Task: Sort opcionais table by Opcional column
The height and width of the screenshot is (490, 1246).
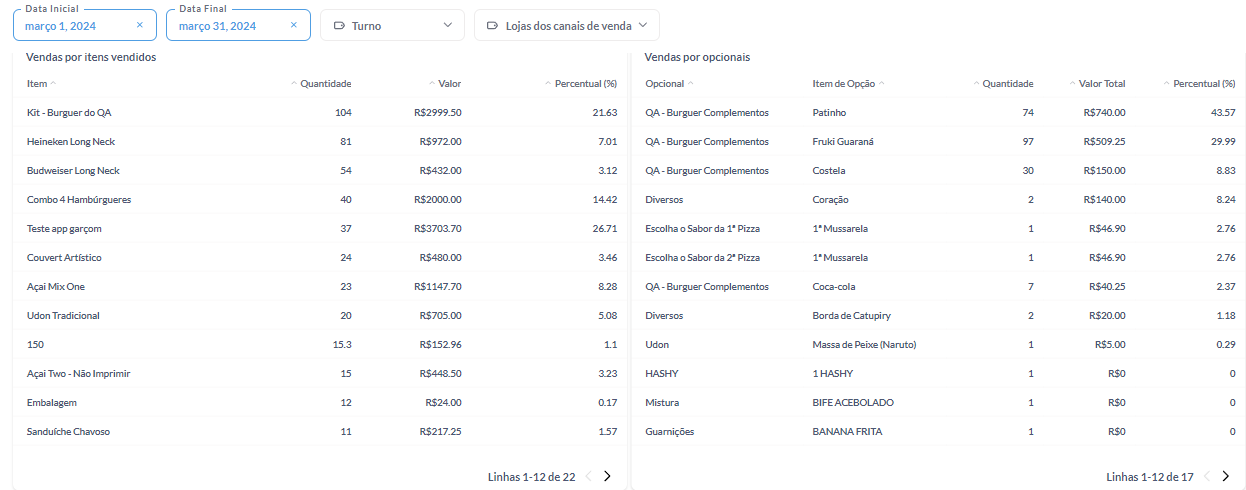Action: coord(665,84)
